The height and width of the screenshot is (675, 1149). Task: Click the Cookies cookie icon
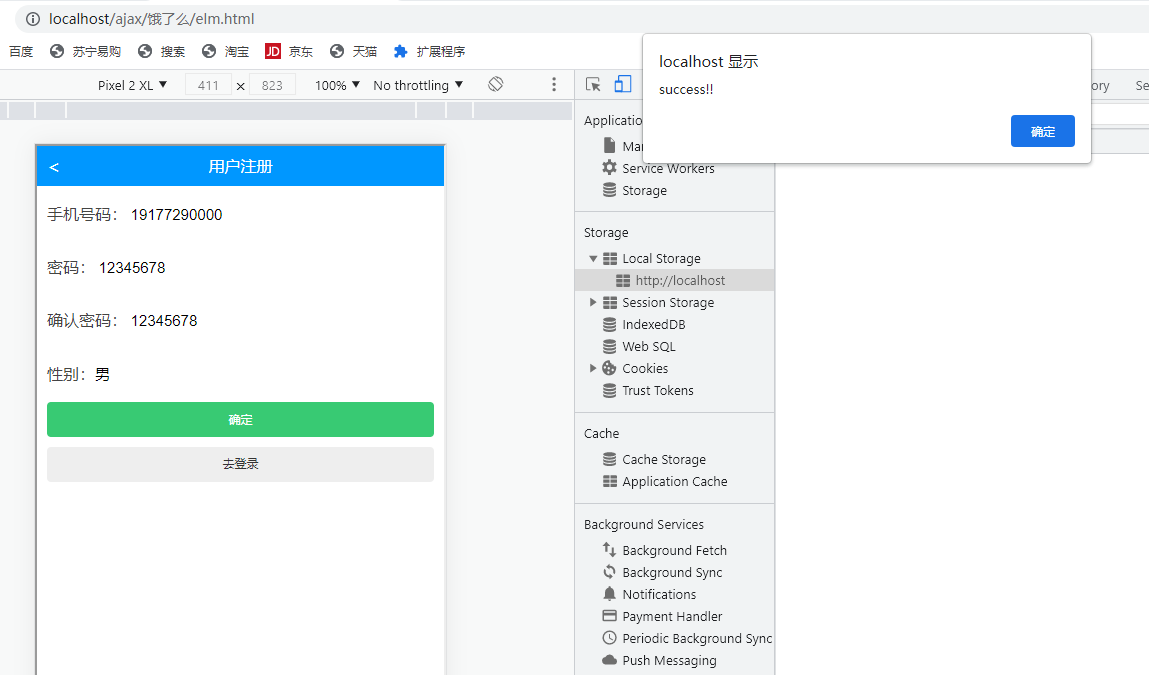(609, 368)
